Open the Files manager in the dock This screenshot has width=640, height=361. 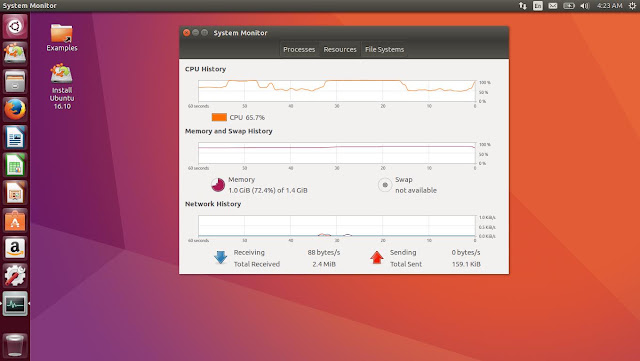click(15, 82)
